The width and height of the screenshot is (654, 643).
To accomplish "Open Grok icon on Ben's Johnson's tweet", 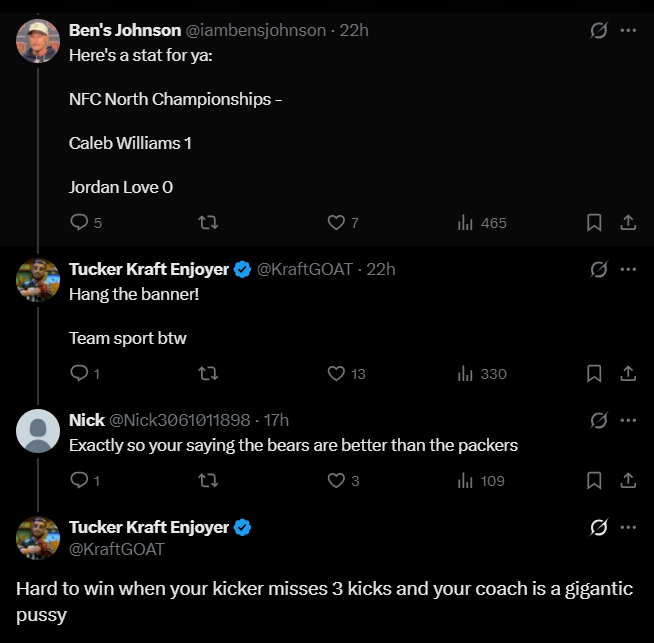I will [599, 30].
